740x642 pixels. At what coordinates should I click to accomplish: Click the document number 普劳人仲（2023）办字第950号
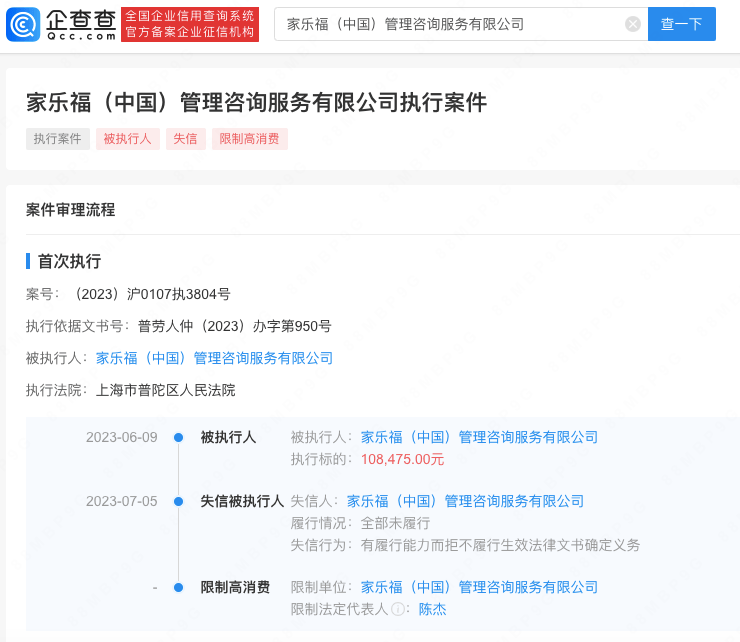pyautogui.click(x=235, y=326)
